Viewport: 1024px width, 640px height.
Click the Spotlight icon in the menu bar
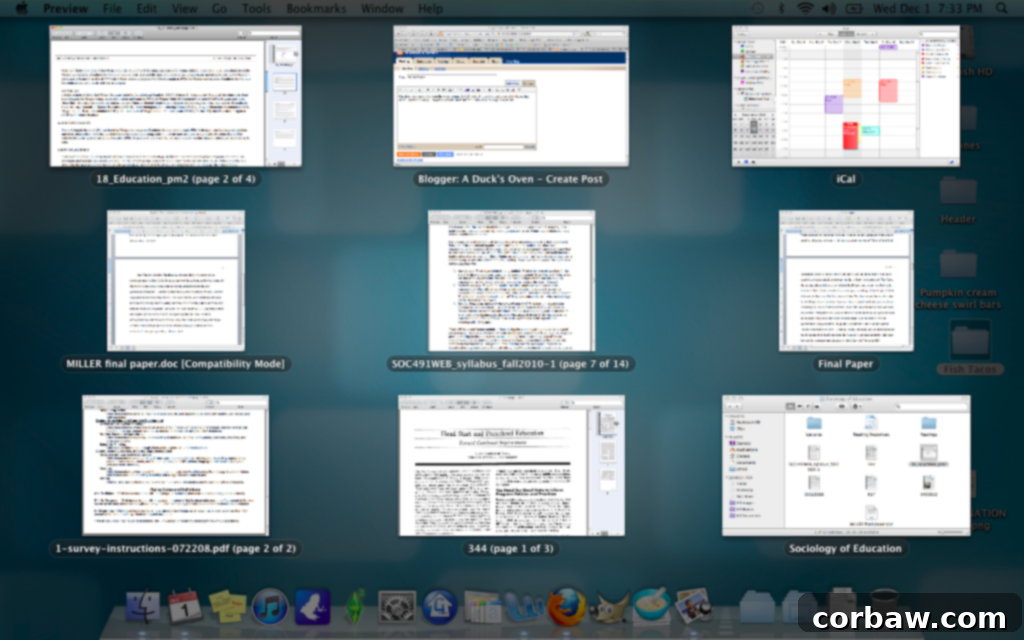[x=1001, y=9]
